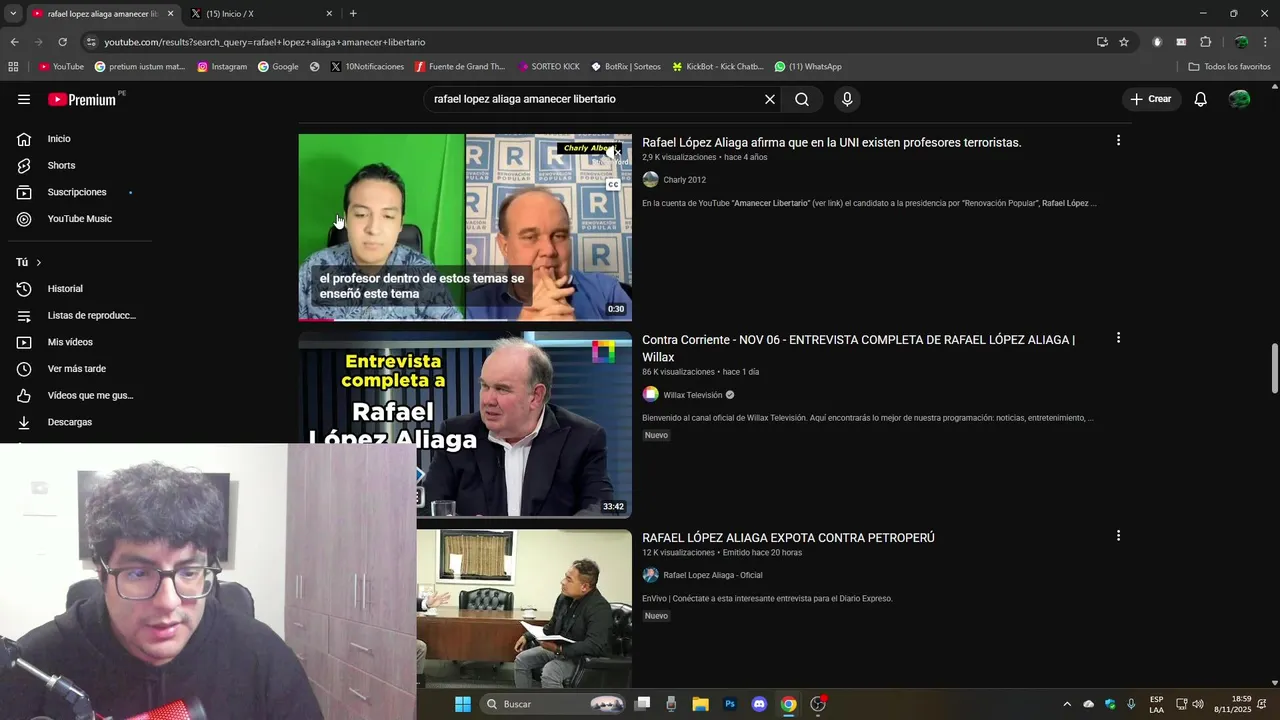Screen dimensions: 1280x720
Task: Open the YouTube bookmark
Action: (62, 67)
